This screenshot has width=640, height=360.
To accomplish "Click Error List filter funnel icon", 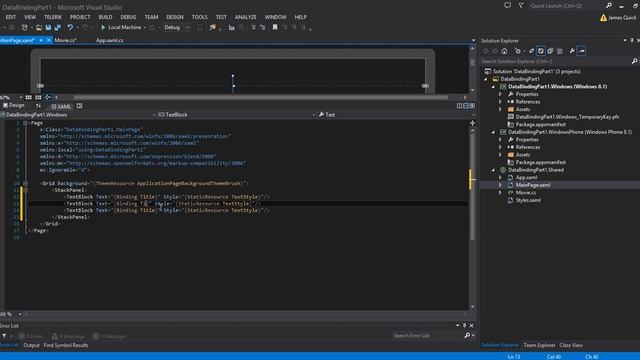I will [x=4, y=336].
